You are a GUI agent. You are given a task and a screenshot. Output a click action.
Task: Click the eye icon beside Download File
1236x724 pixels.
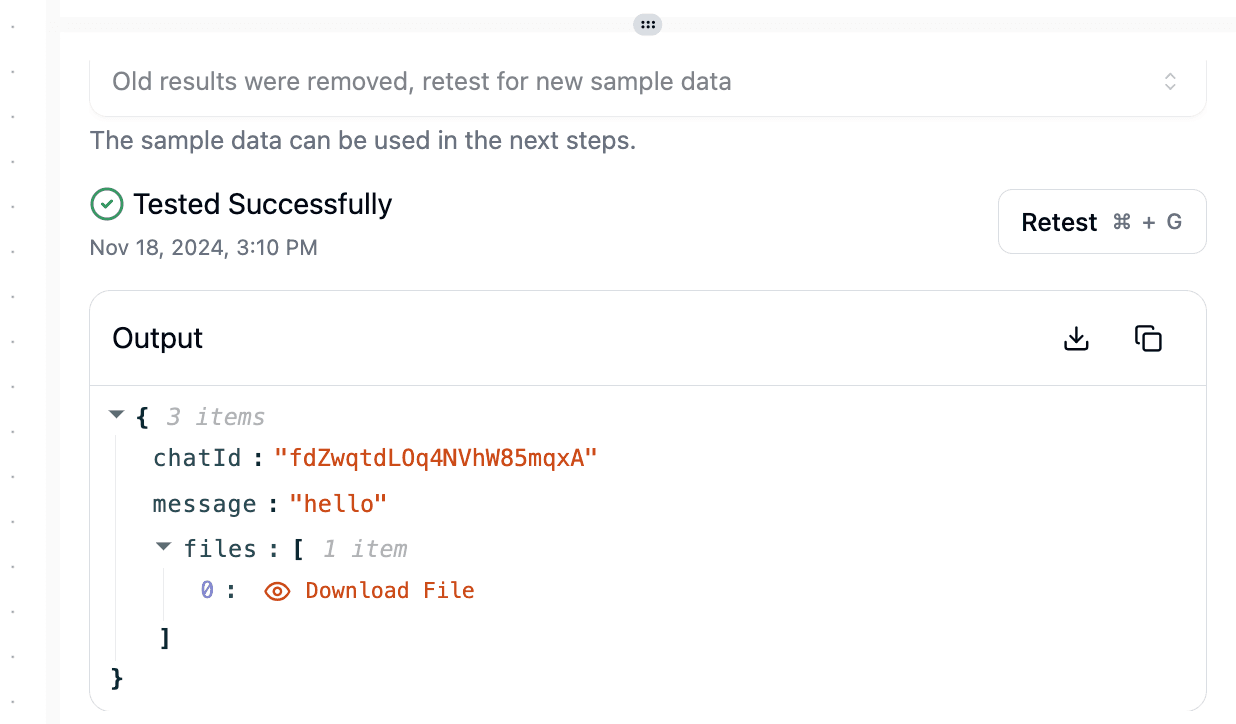[x=277, y=591]
